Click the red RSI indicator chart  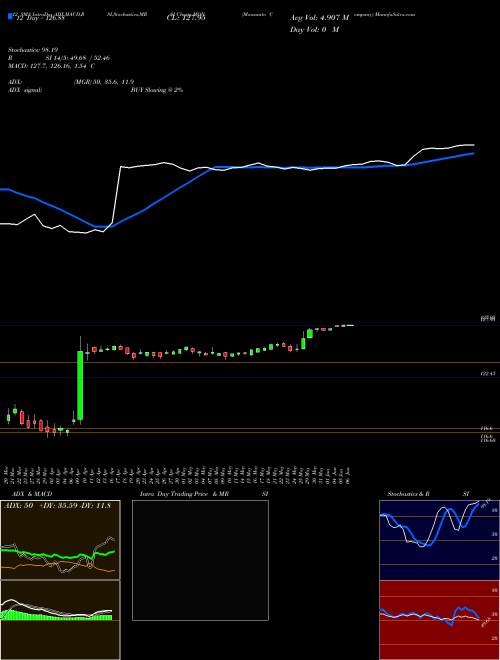pos(439,620)
